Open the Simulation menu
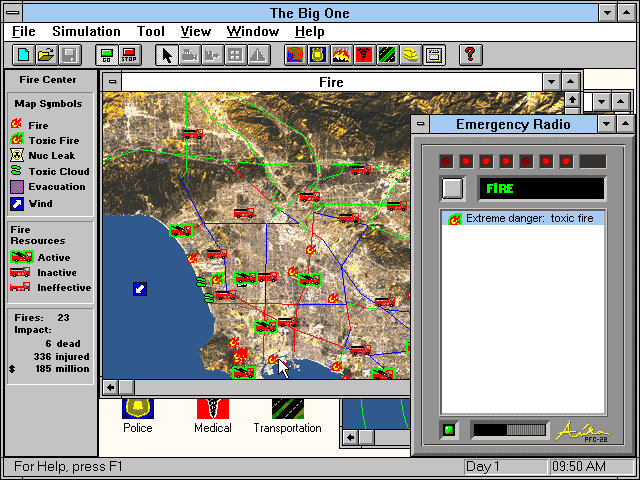 tap(87, 31)
